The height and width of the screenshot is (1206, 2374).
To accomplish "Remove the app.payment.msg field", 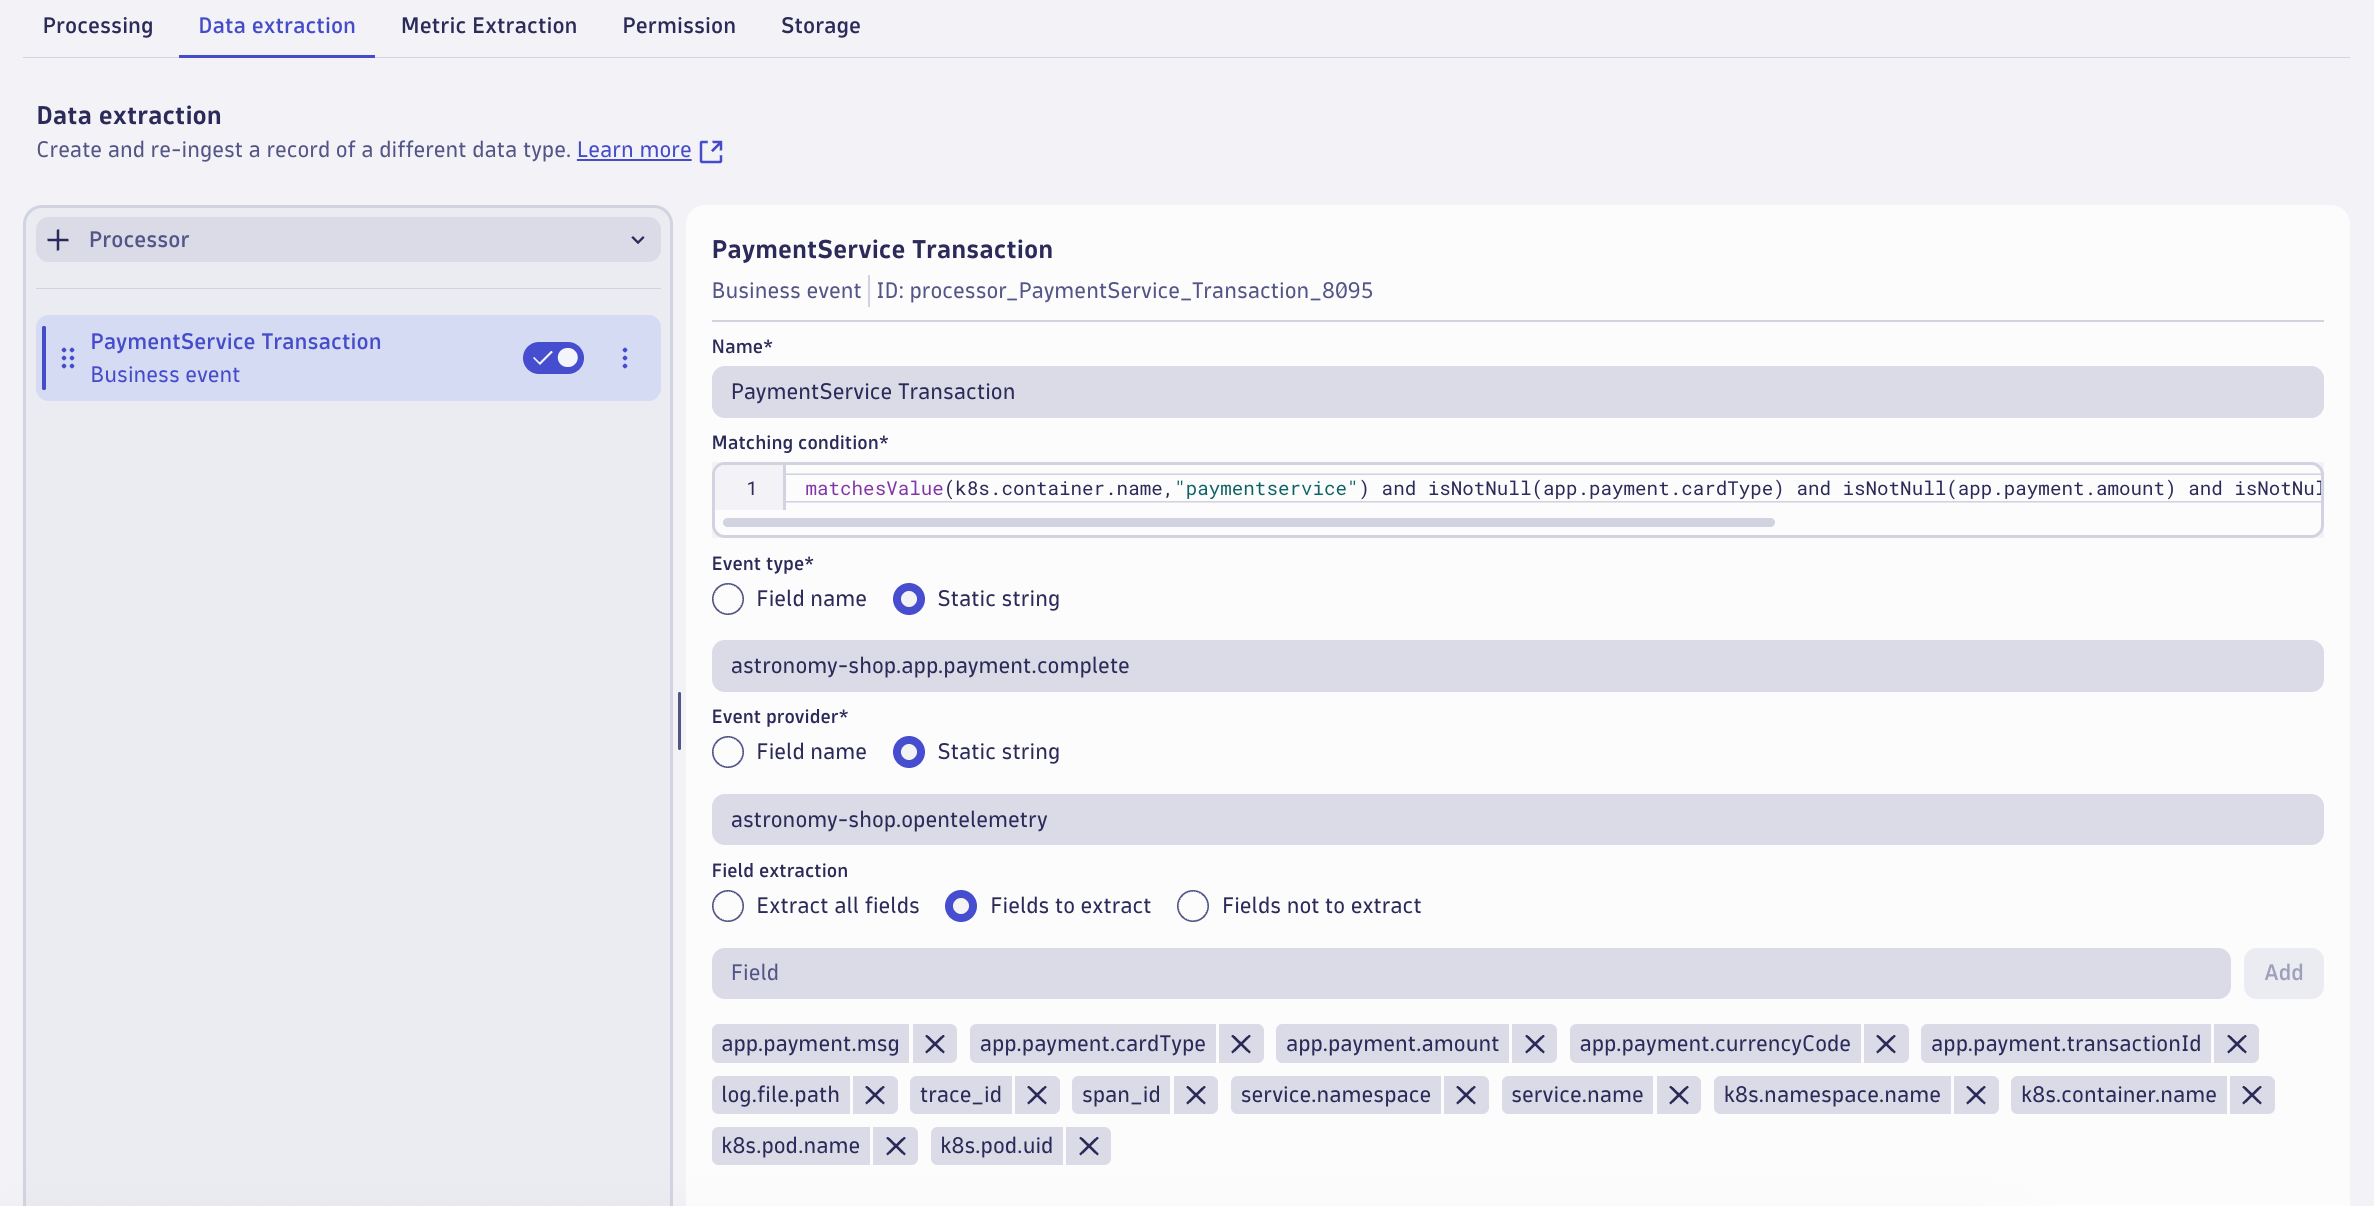I will 935,1044.
